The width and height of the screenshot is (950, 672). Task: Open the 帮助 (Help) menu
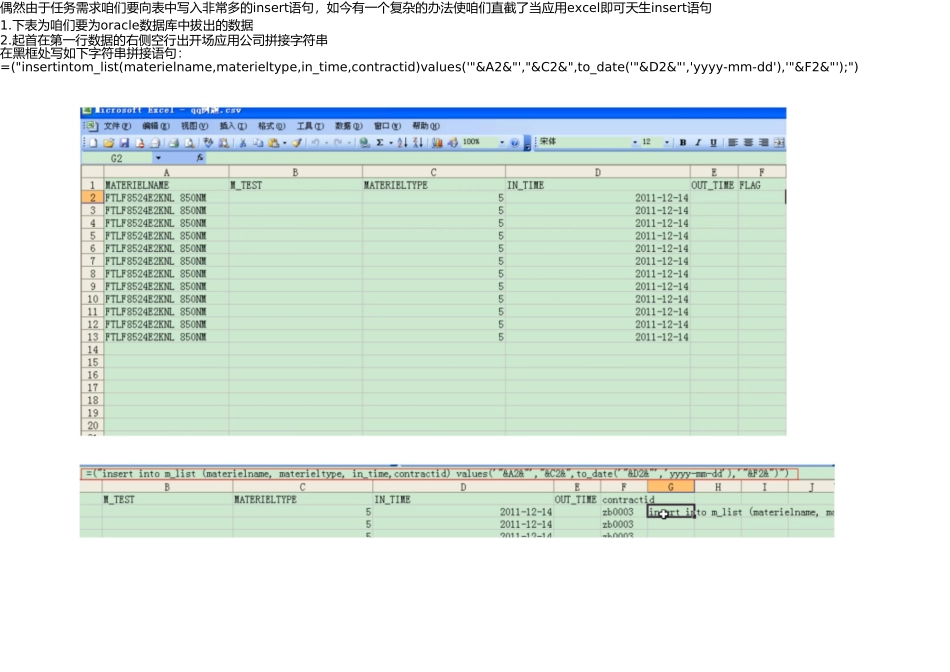point(426,126)
